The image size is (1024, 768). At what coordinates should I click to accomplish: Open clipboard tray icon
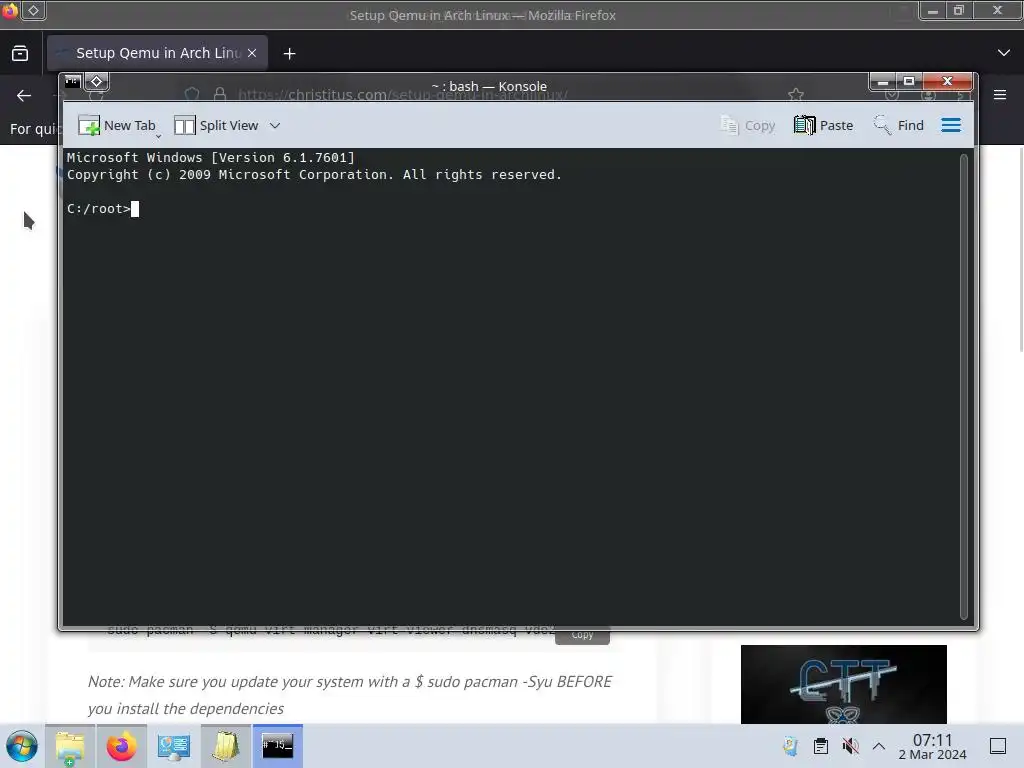821,746
